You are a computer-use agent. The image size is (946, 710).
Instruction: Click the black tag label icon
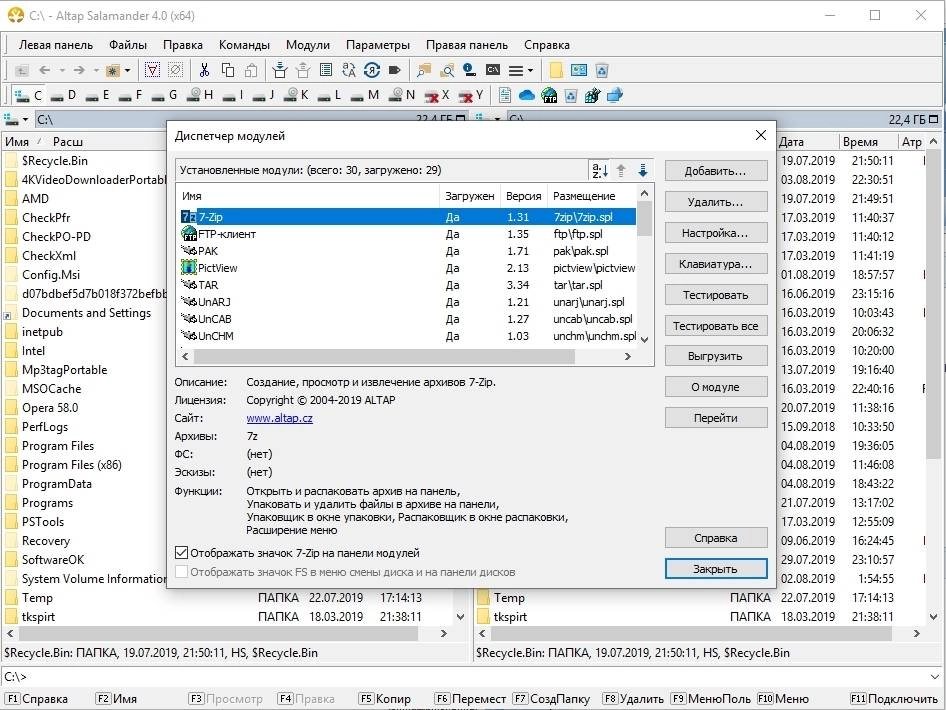pyautogui.click(x=395, y=71)
